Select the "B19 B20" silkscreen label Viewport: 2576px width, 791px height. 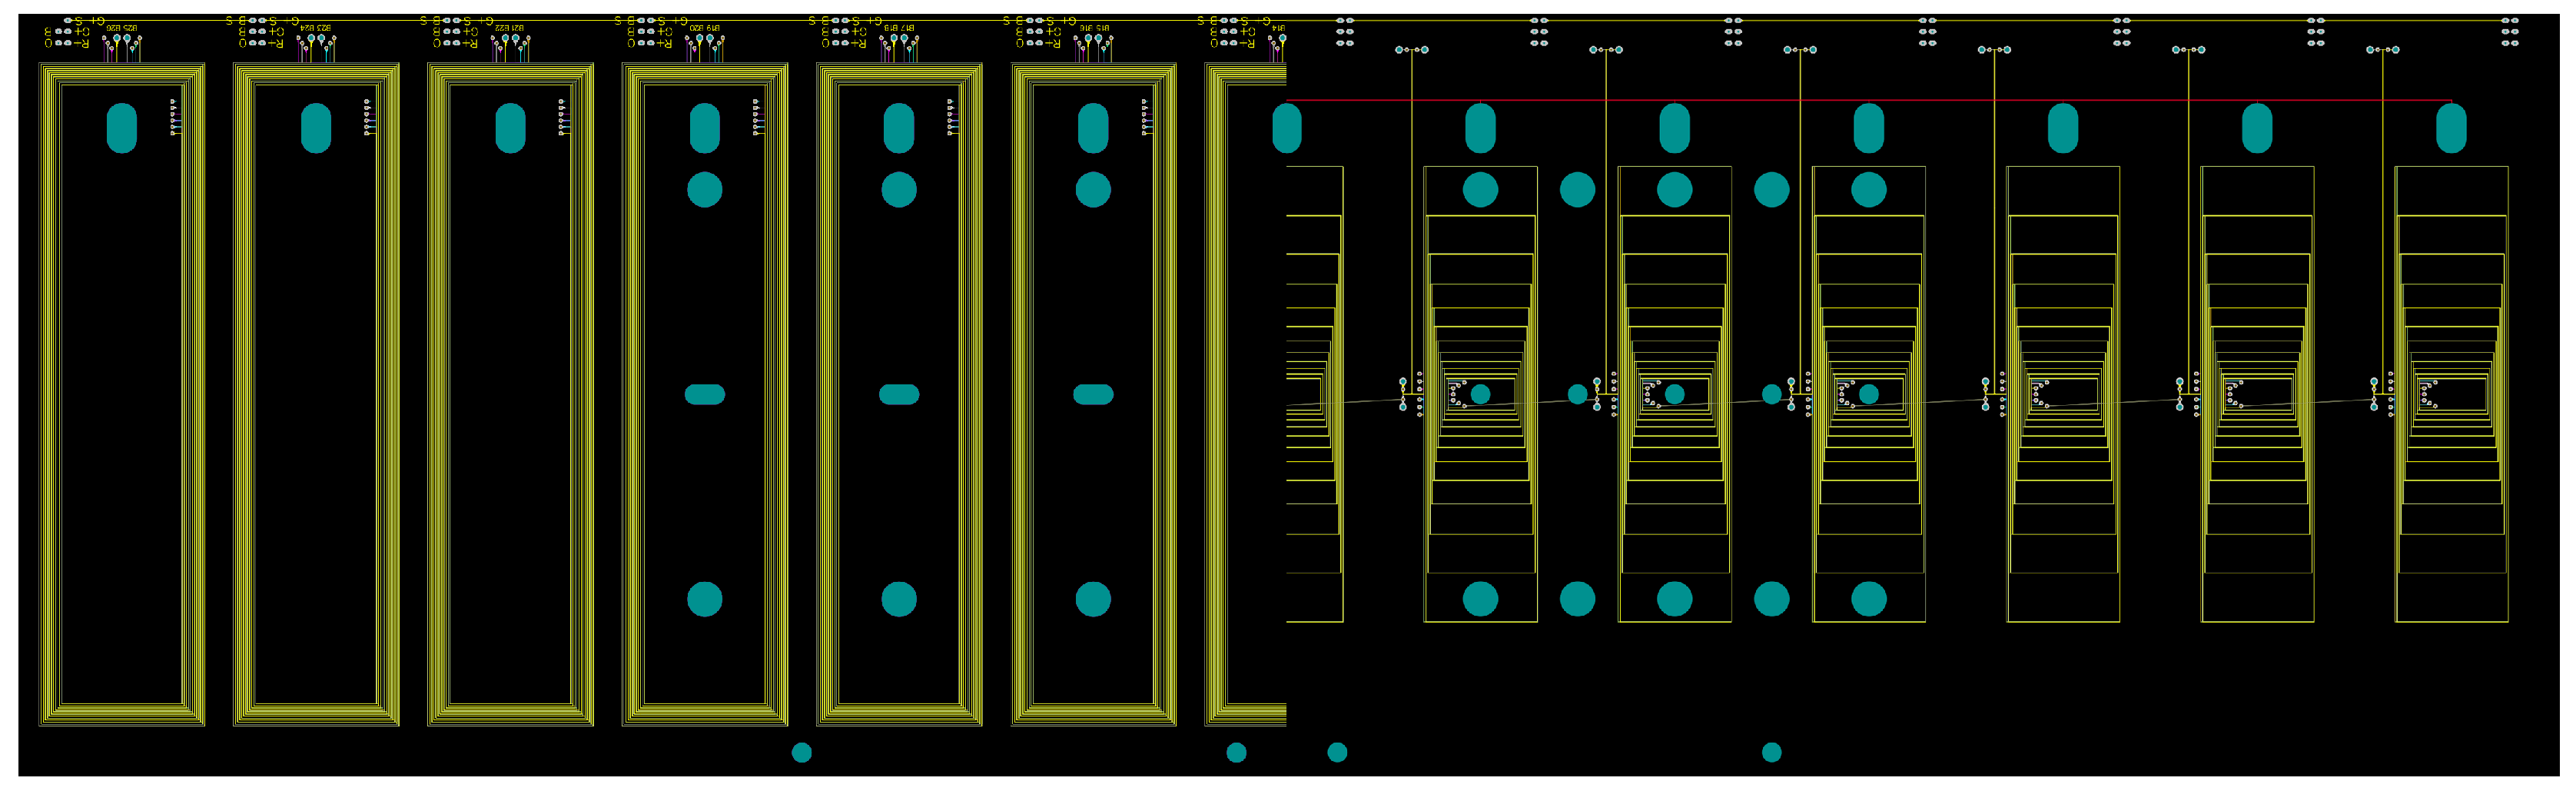pyautogui.click(x=704, y=27)
